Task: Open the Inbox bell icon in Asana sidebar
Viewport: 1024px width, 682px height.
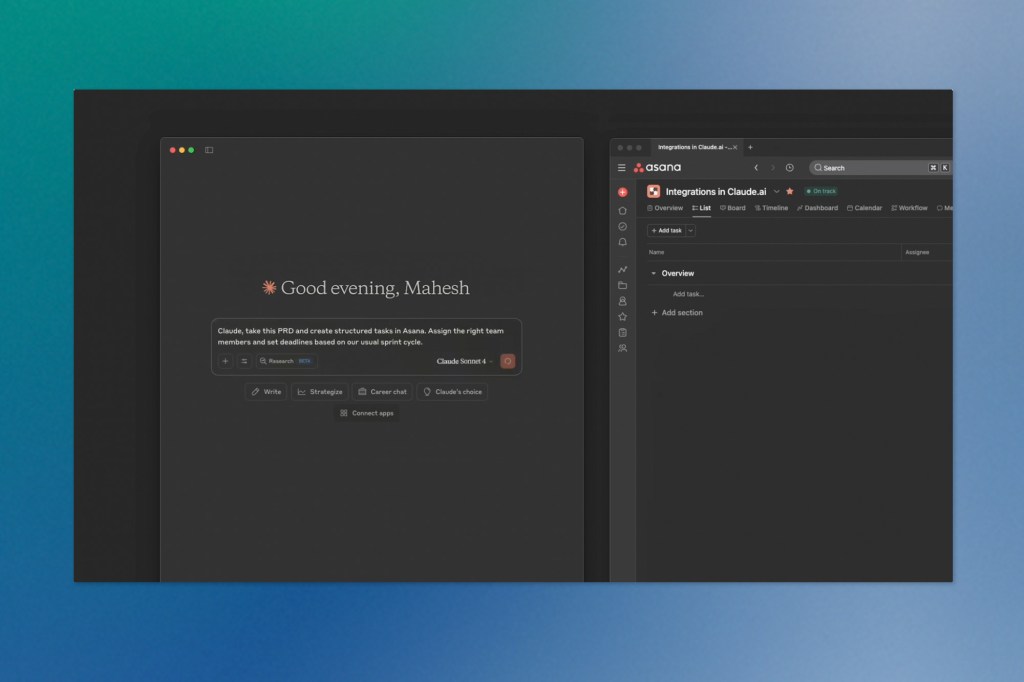Action: click(622, 242)
